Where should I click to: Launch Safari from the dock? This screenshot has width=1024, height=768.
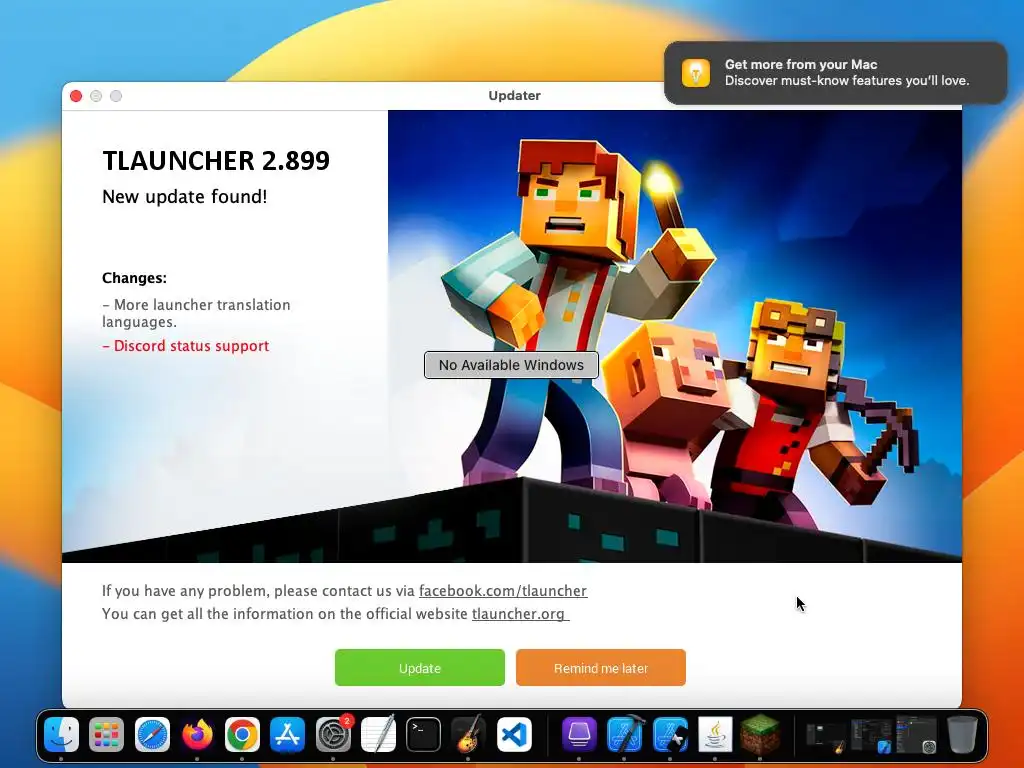point(152,735)
